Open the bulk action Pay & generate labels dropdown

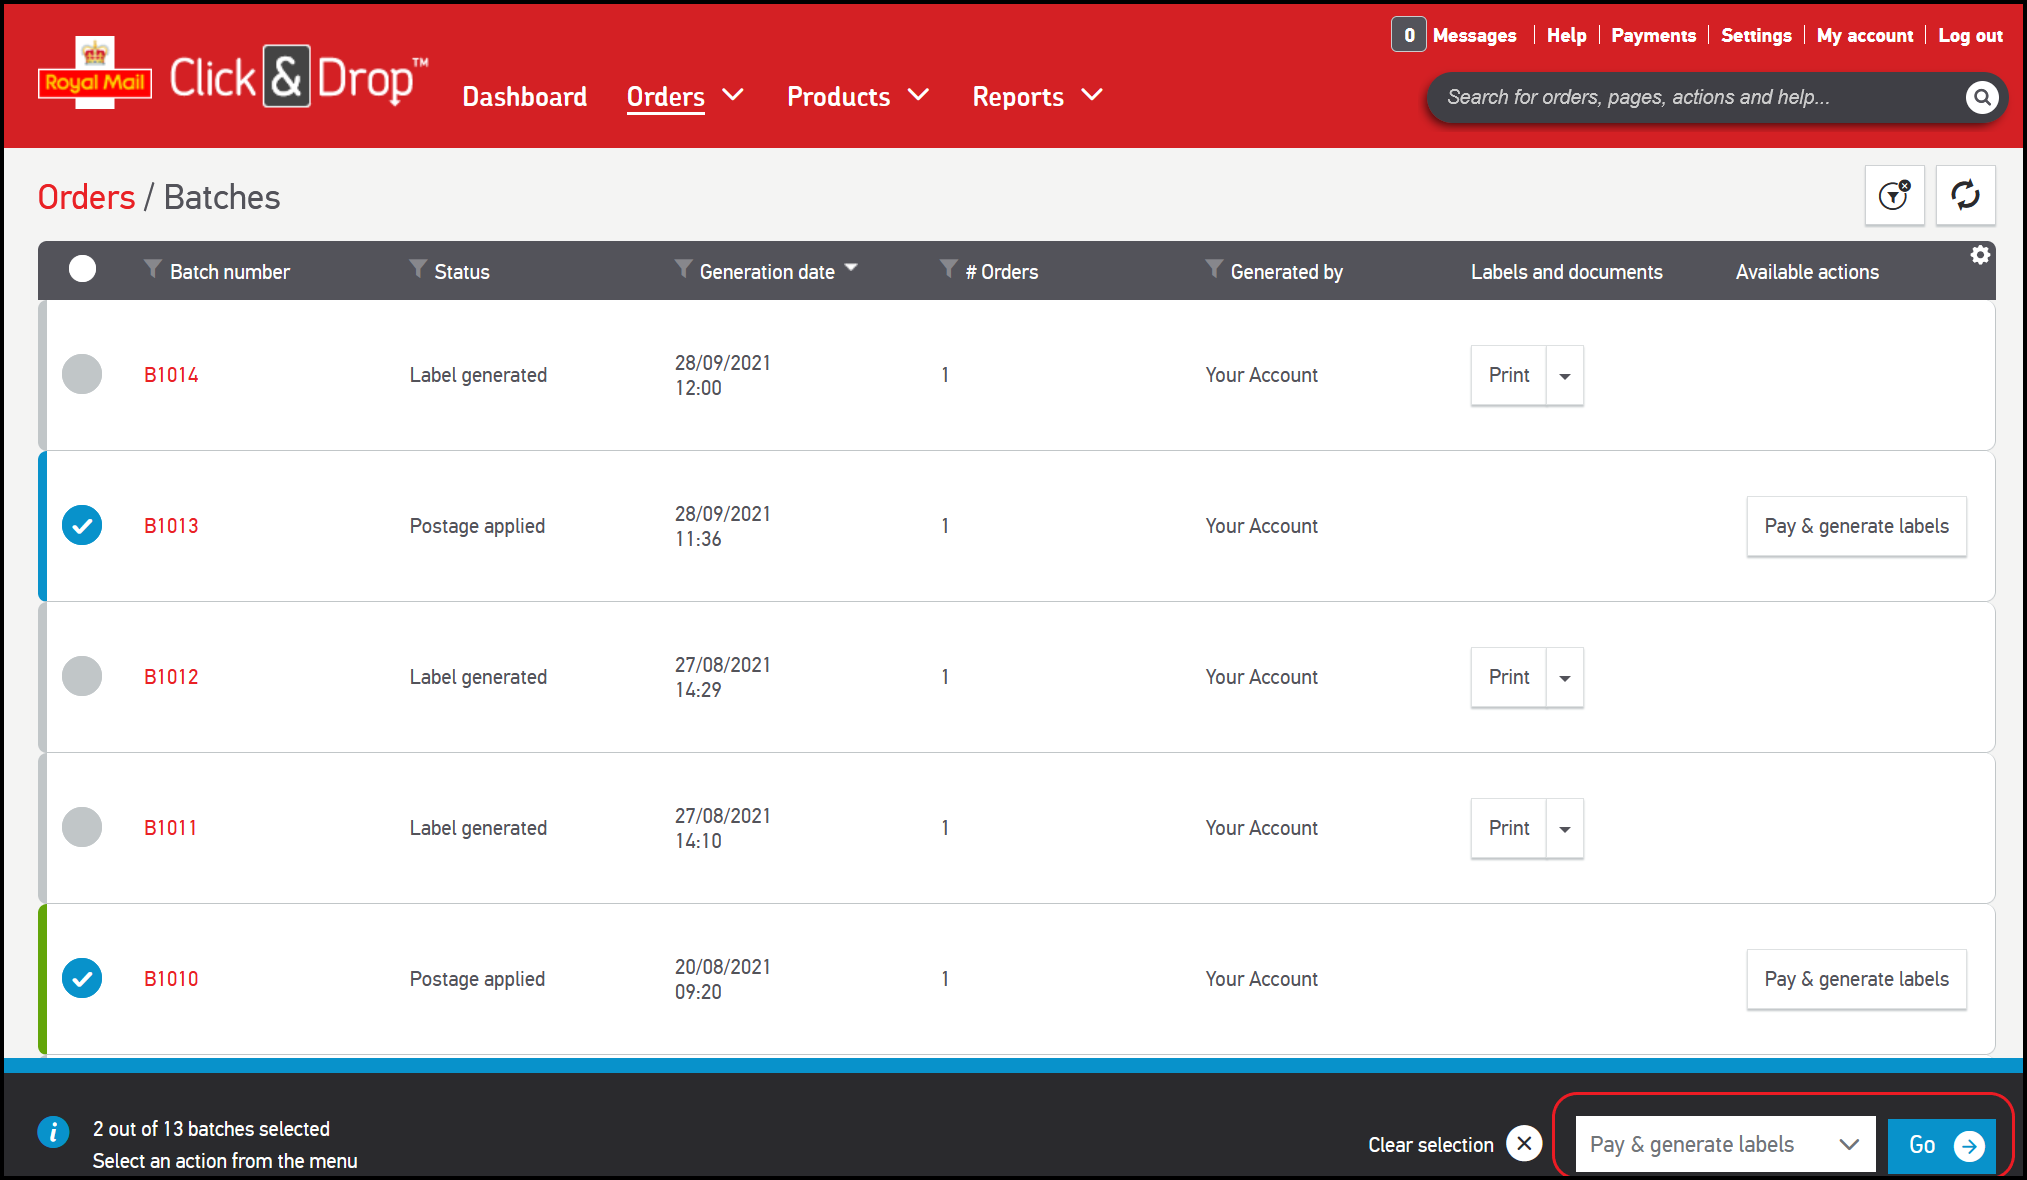(x=1724, y=1144)
